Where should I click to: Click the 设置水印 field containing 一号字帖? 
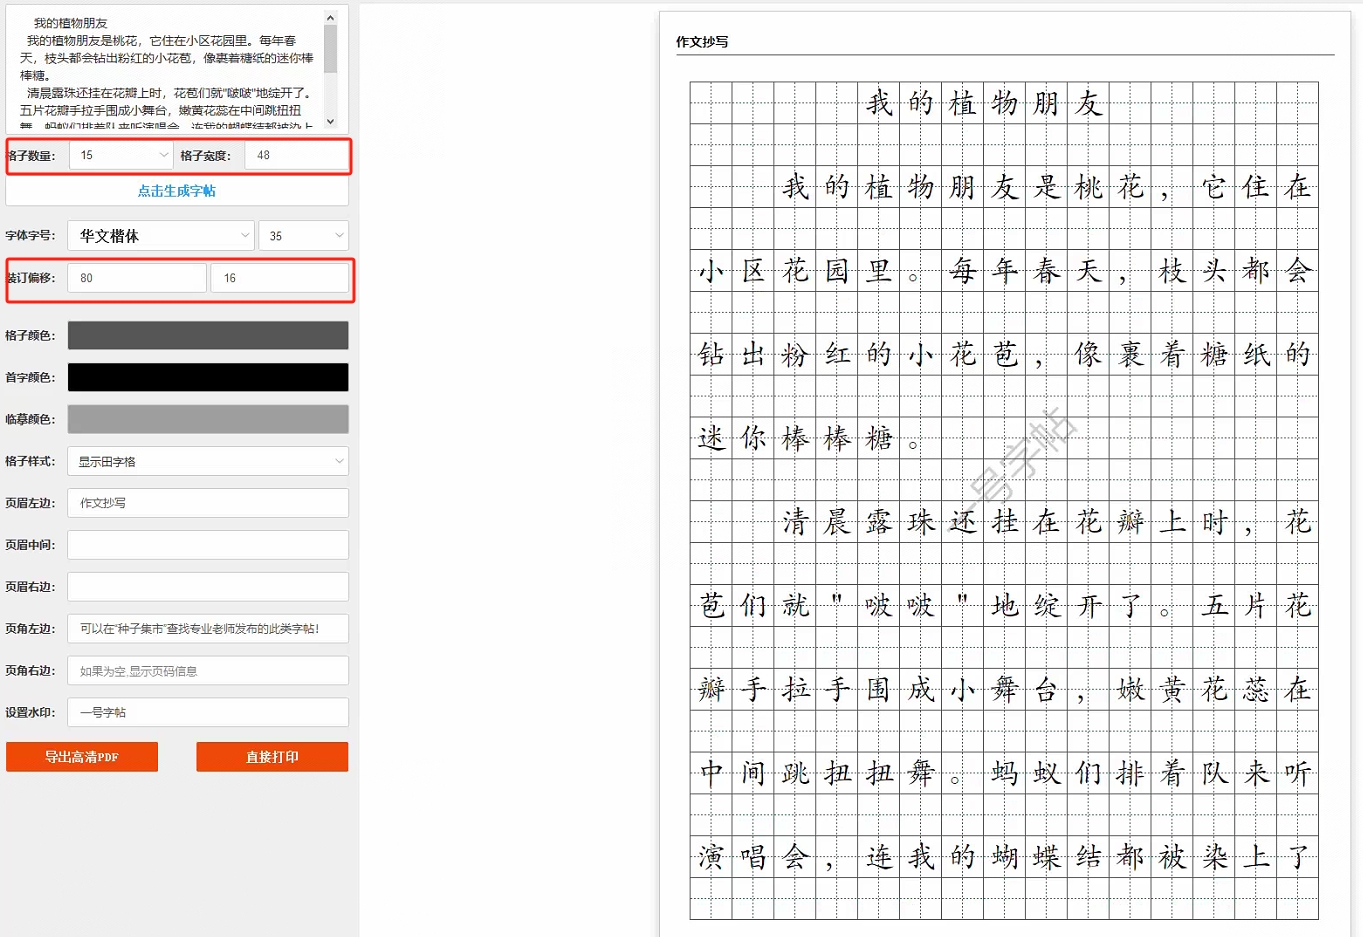(208, 712)
